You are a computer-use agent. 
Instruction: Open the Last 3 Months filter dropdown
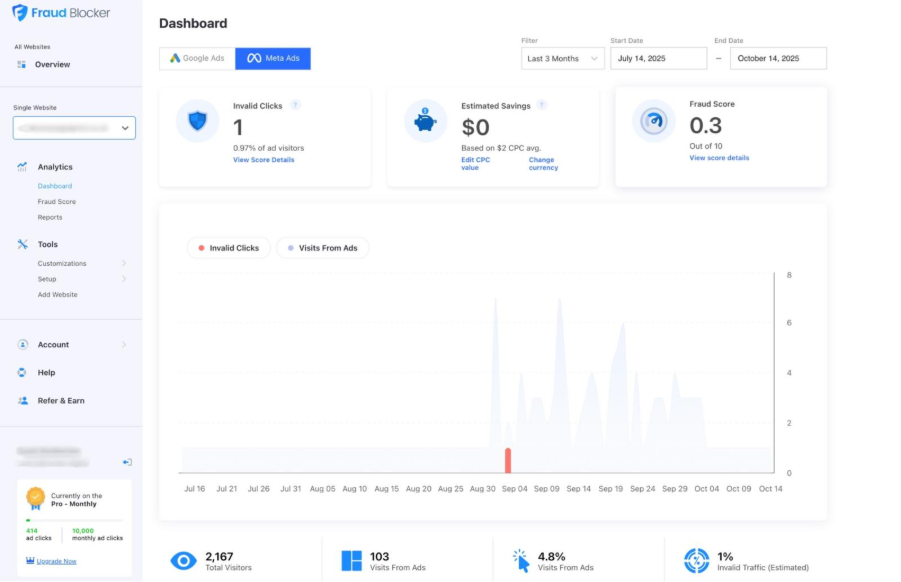[562, 58]
